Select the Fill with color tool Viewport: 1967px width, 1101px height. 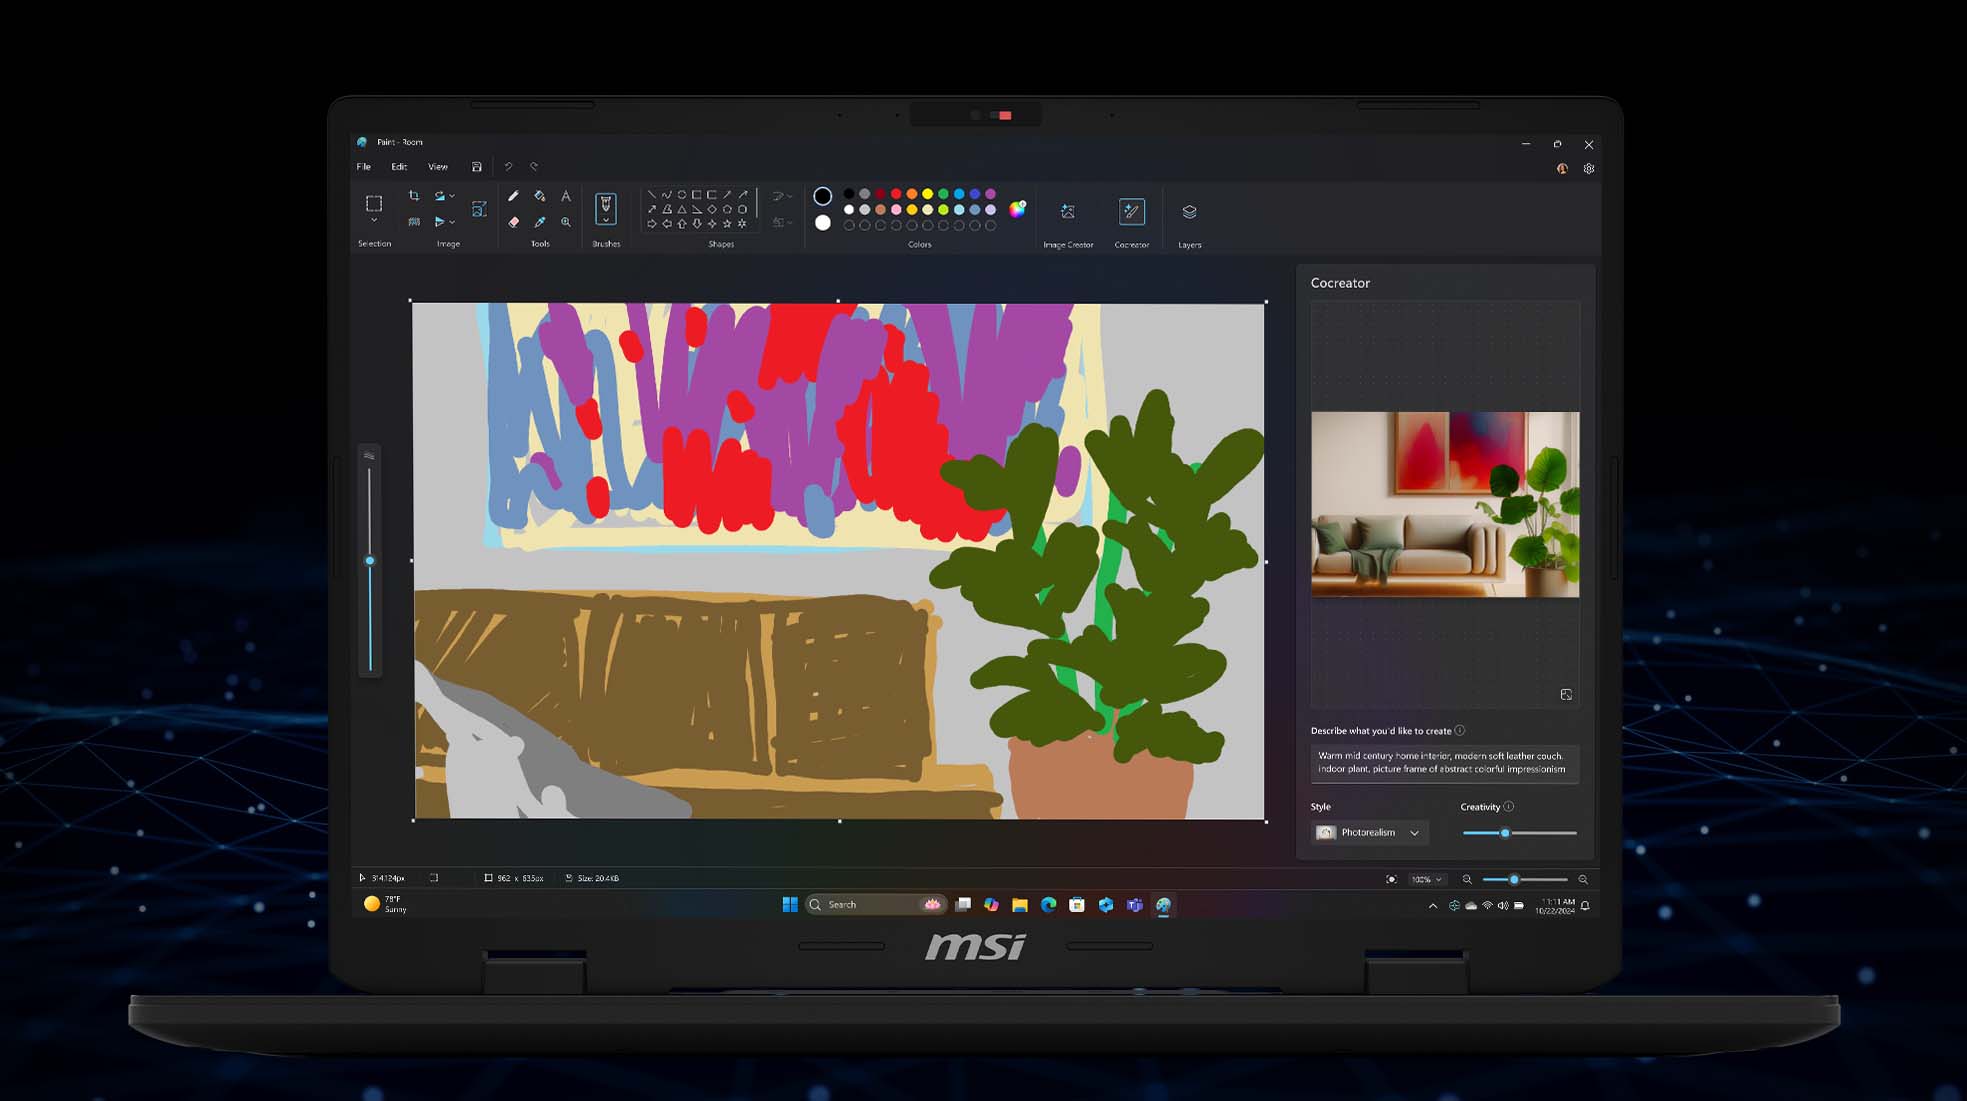tap(539, 197)
